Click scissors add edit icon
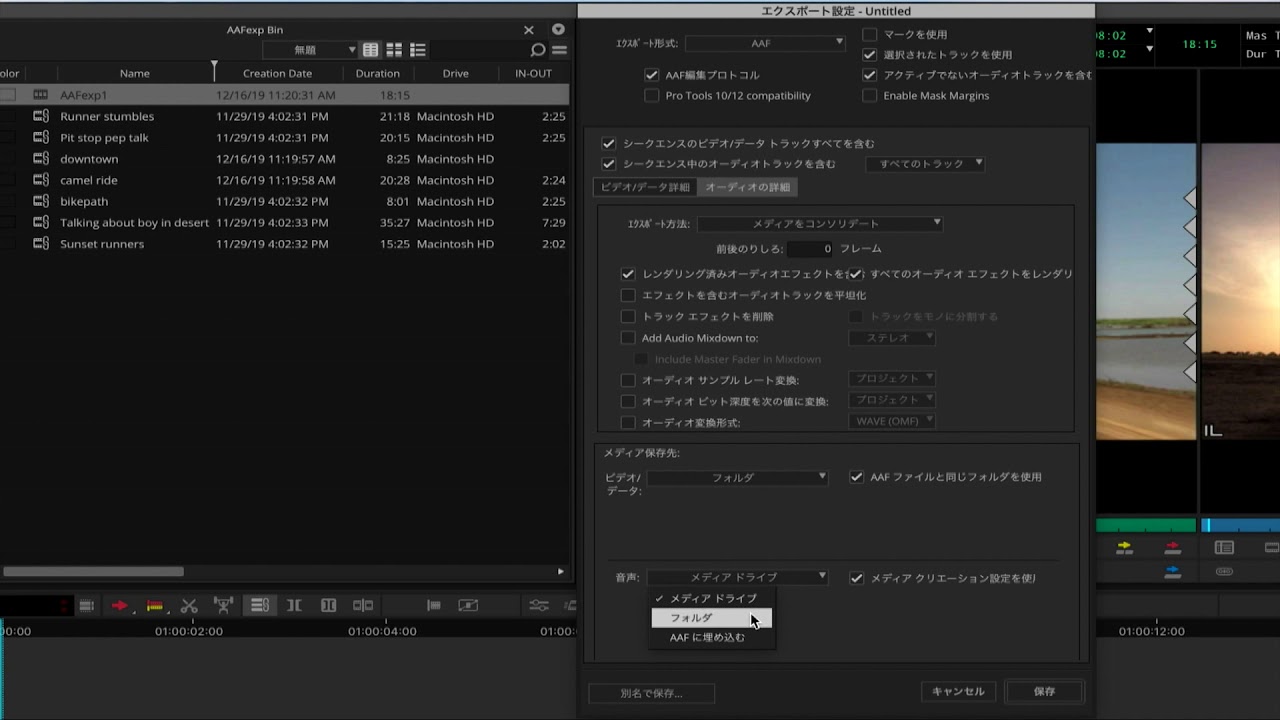The width and height of the screenshot is (1280, 720). click(189, 605)
